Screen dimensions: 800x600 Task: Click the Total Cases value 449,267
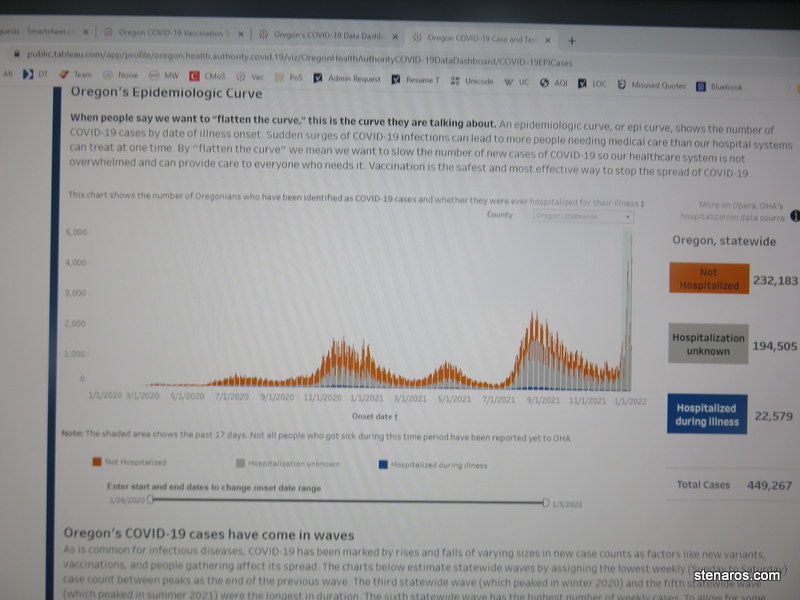(769, 485)
